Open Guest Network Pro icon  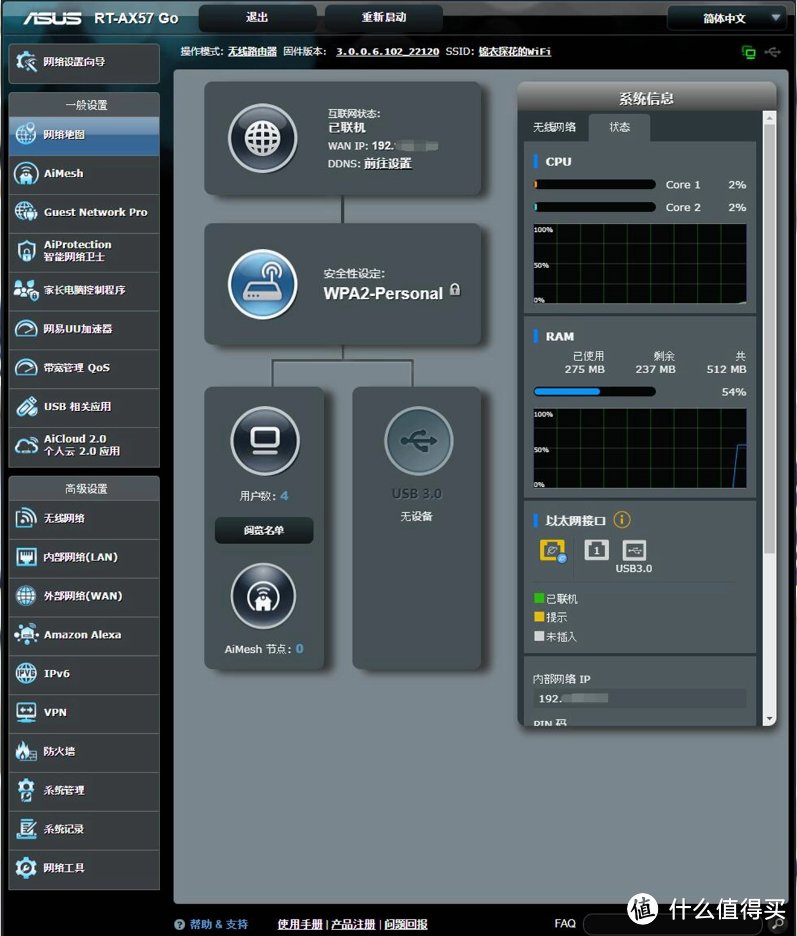[x=26, y=211]
